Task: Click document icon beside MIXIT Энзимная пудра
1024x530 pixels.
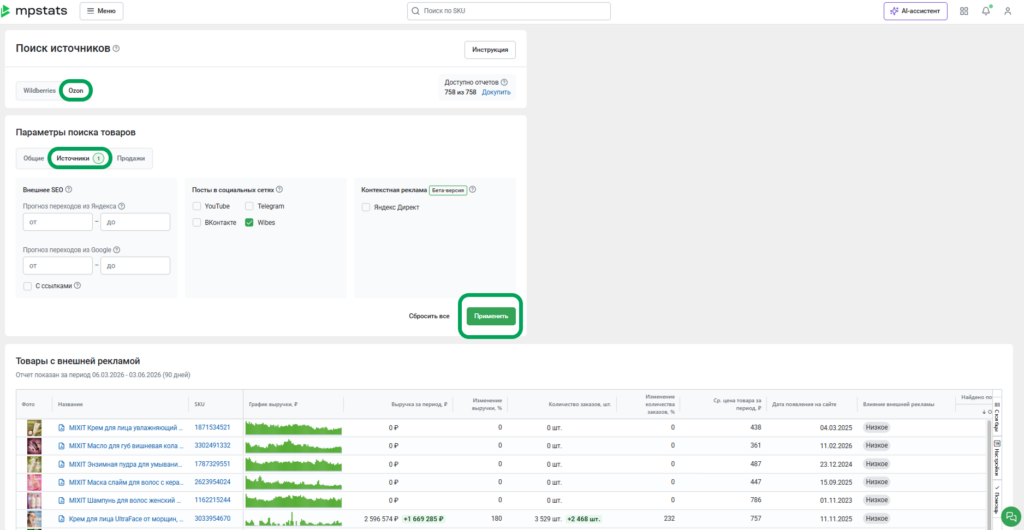Action: (62, 464)
